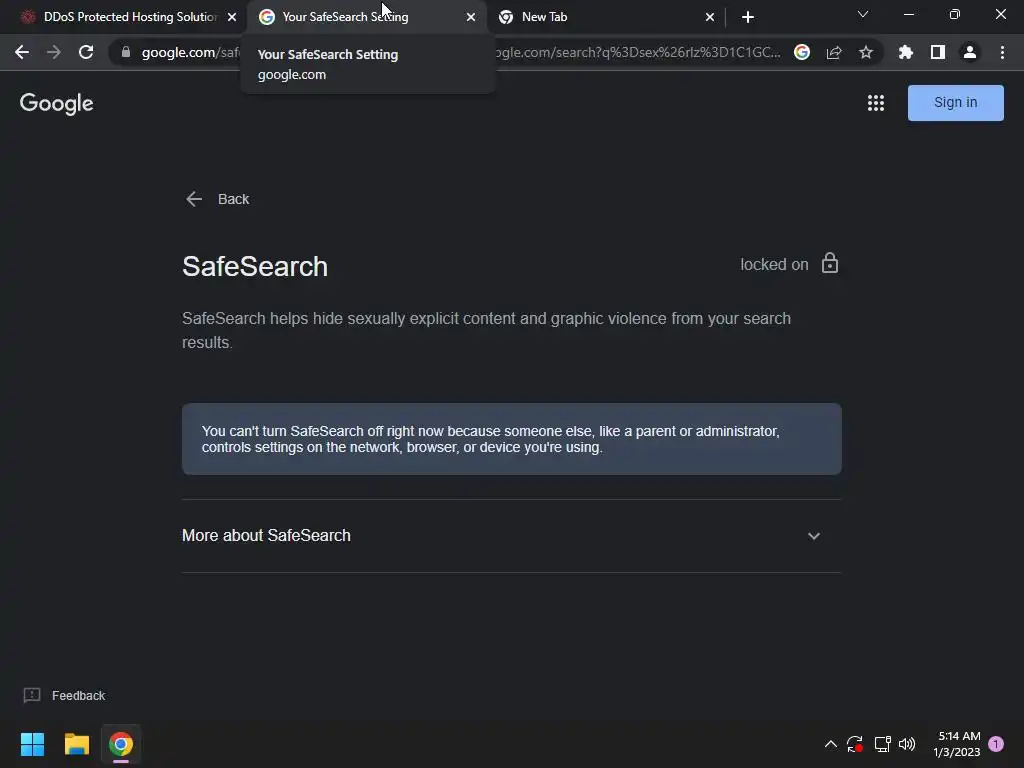Click the Feedback speech bubble icon
This screenshot has height=768, width=1024.
click(x=32, y=696)
